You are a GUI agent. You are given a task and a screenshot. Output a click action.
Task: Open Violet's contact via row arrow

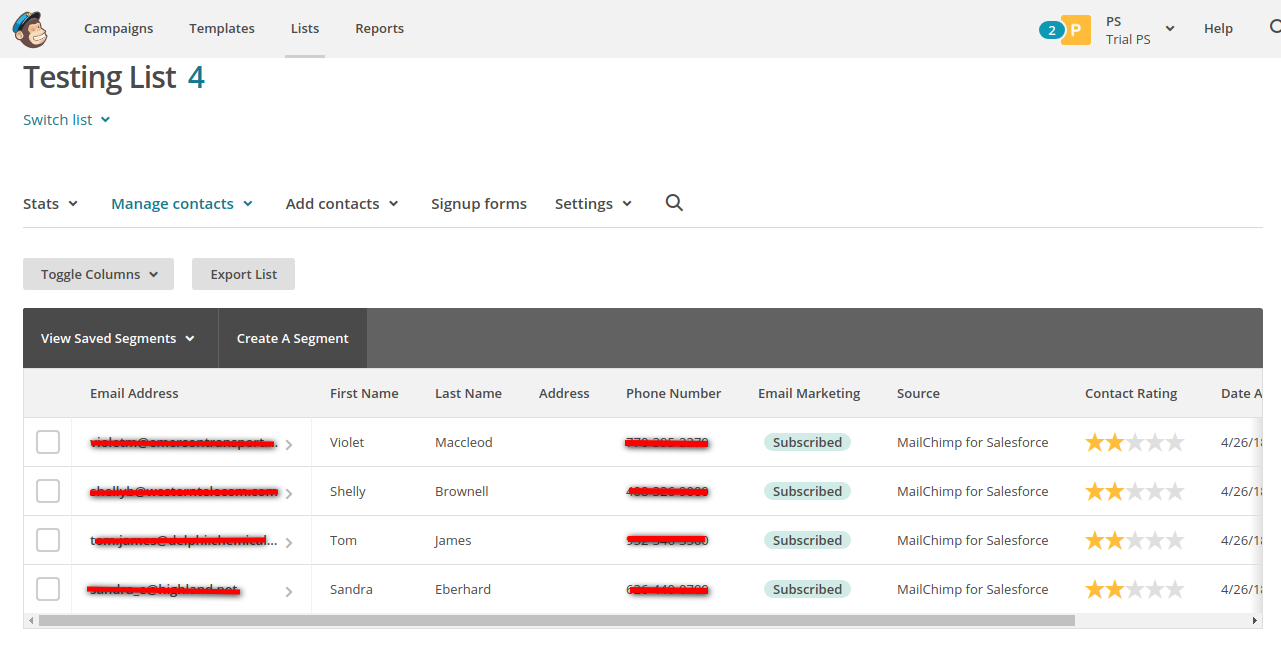tap(289, 444)
